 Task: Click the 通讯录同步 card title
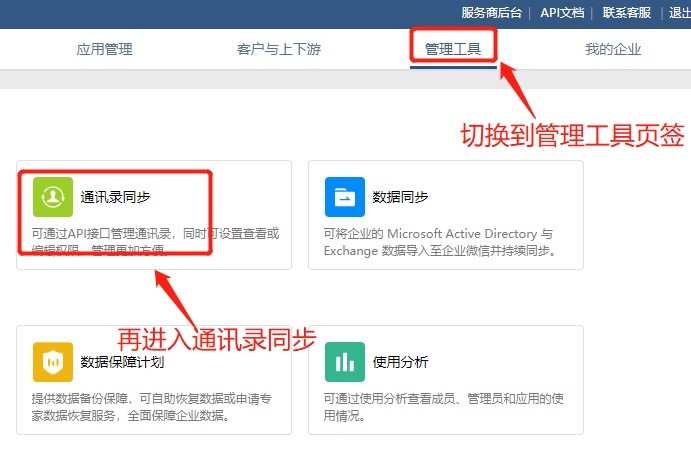(115, 197)
